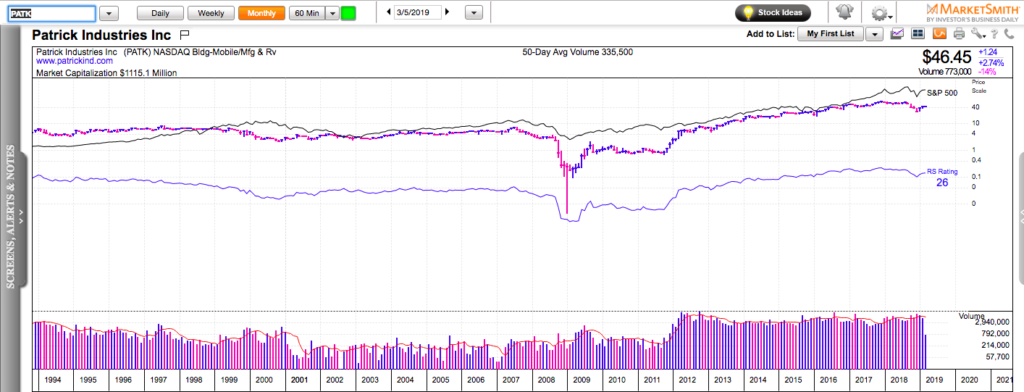Flag Patrick Industries with flag icon
Screen dimensions: 1024x392
(x=184, y=34)
